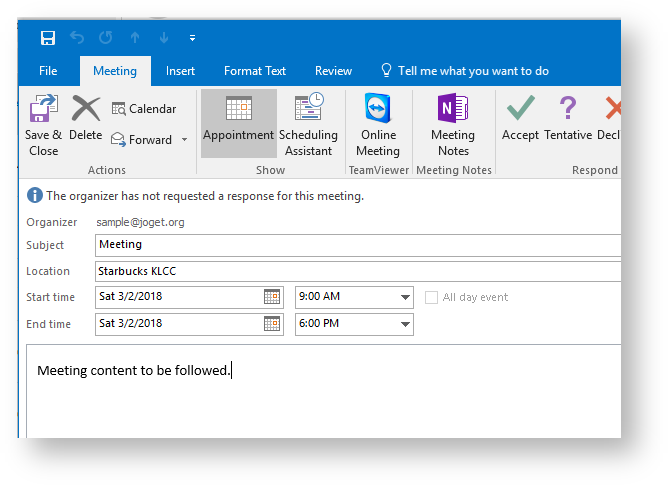
Task: Open the Format Text tab
Action: pos(255,71)
